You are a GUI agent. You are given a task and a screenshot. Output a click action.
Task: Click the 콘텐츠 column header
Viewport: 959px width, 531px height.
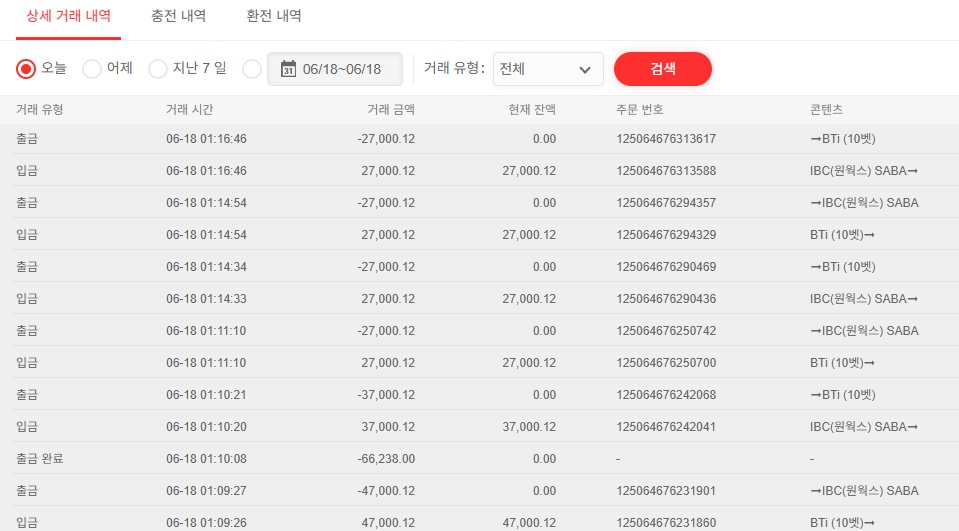click(x=826, y=109)
